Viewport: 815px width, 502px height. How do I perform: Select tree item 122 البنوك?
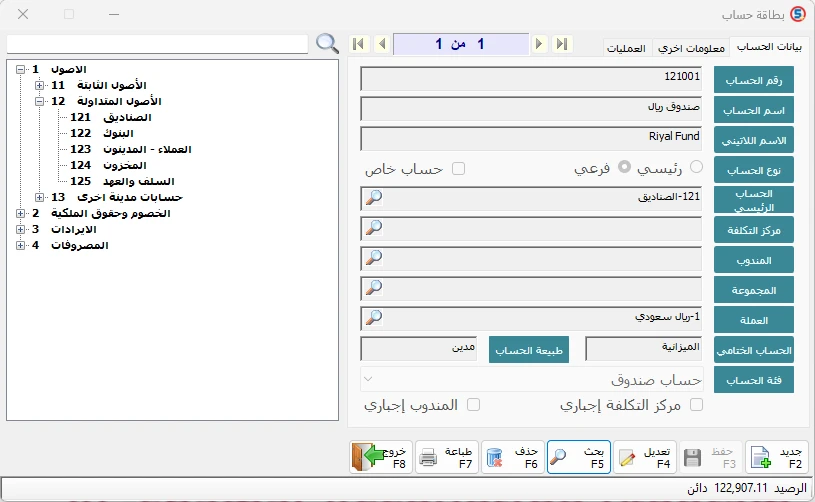[x=102, y=134]
